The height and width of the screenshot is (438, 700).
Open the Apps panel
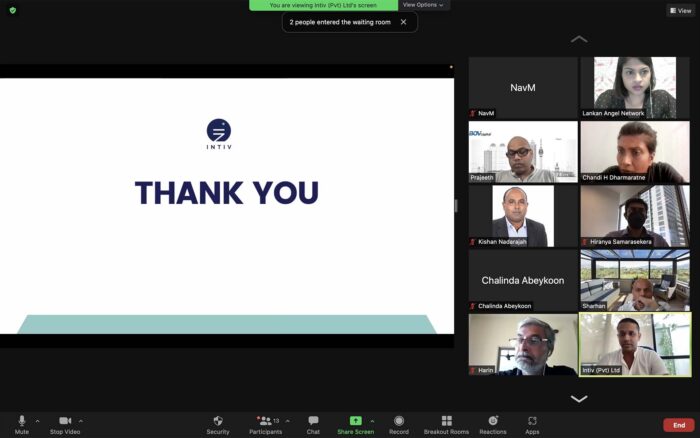[532, 424]
